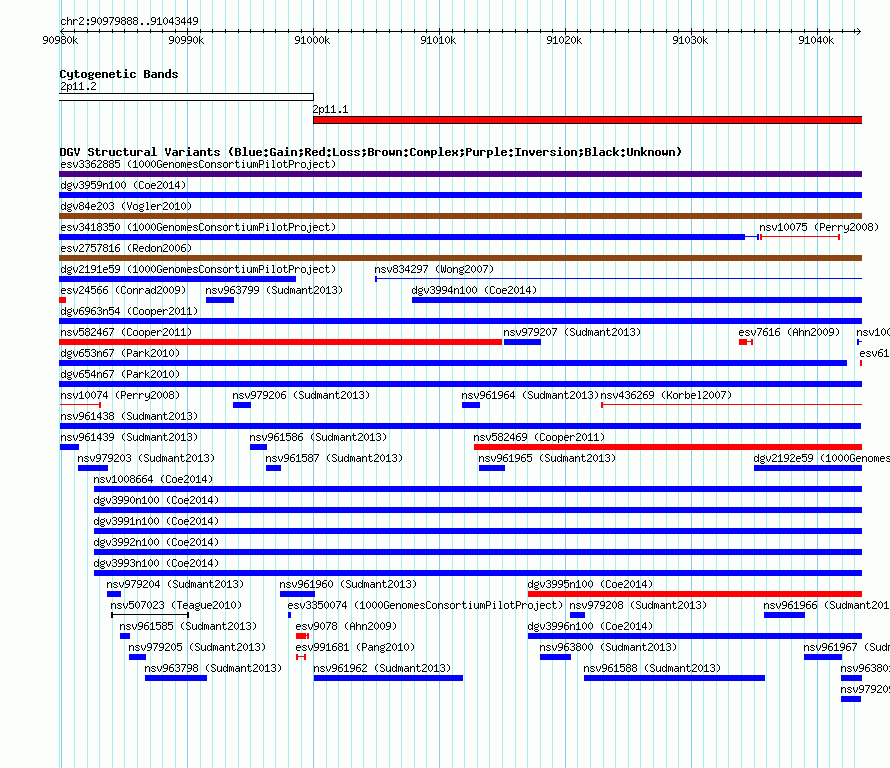Click the esv3362885 inversion variant label
This screenshot has height=768, width=890.
198,165
